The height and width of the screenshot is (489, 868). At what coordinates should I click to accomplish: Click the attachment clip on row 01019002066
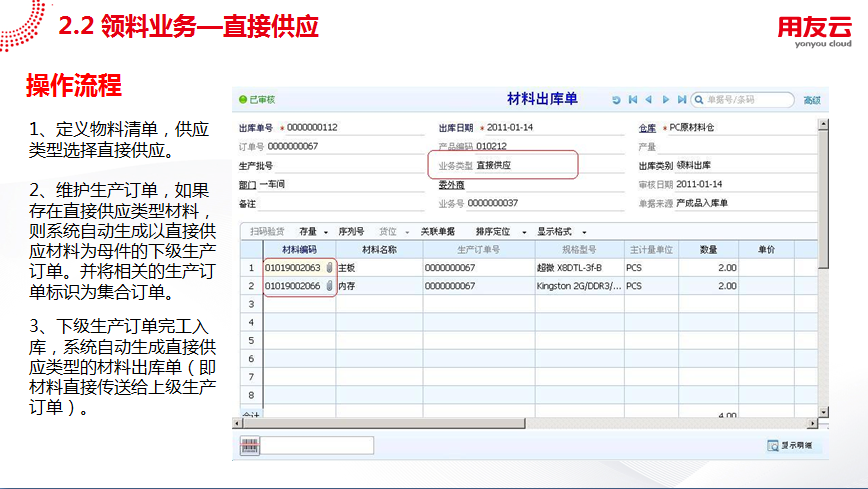(329, 286)
